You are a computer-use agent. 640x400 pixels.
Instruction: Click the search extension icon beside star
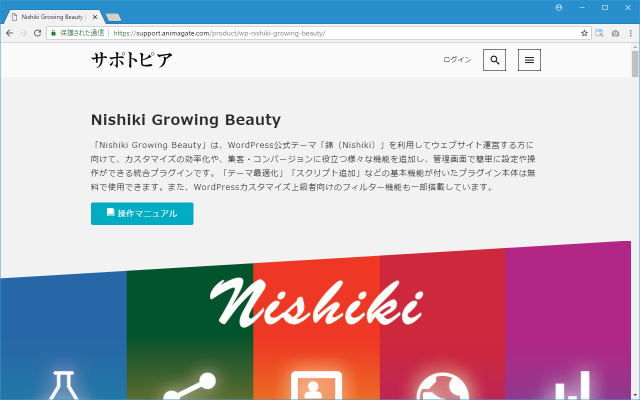point(599,33)
